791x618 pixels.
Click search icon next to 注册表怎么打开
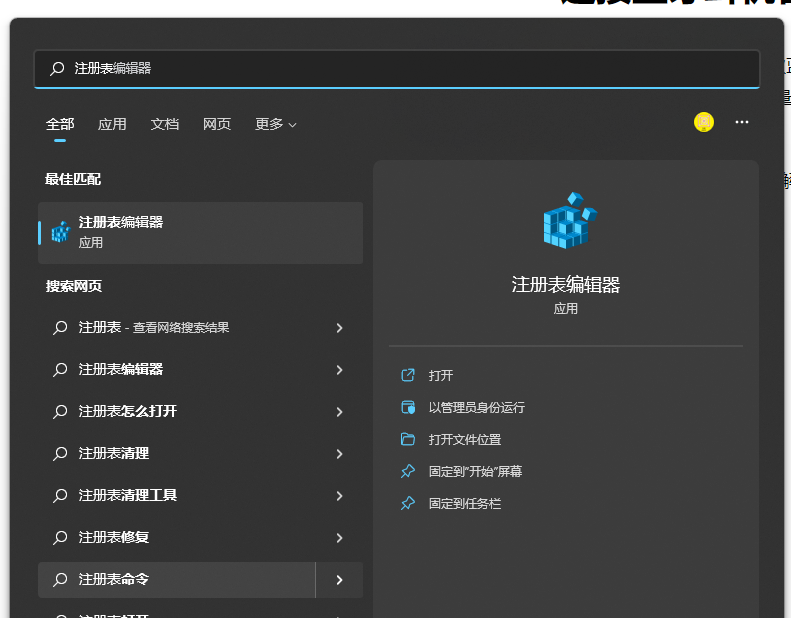[x=60, y=412]
